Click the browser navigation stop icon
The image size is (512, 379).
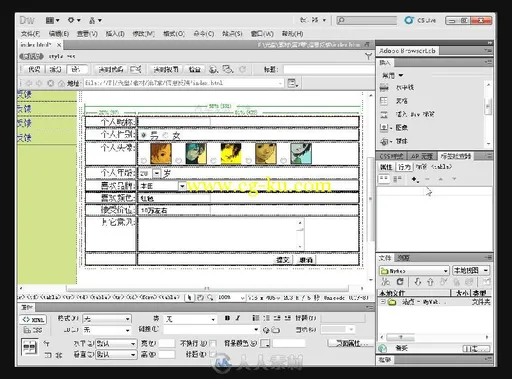click(50, 83)
